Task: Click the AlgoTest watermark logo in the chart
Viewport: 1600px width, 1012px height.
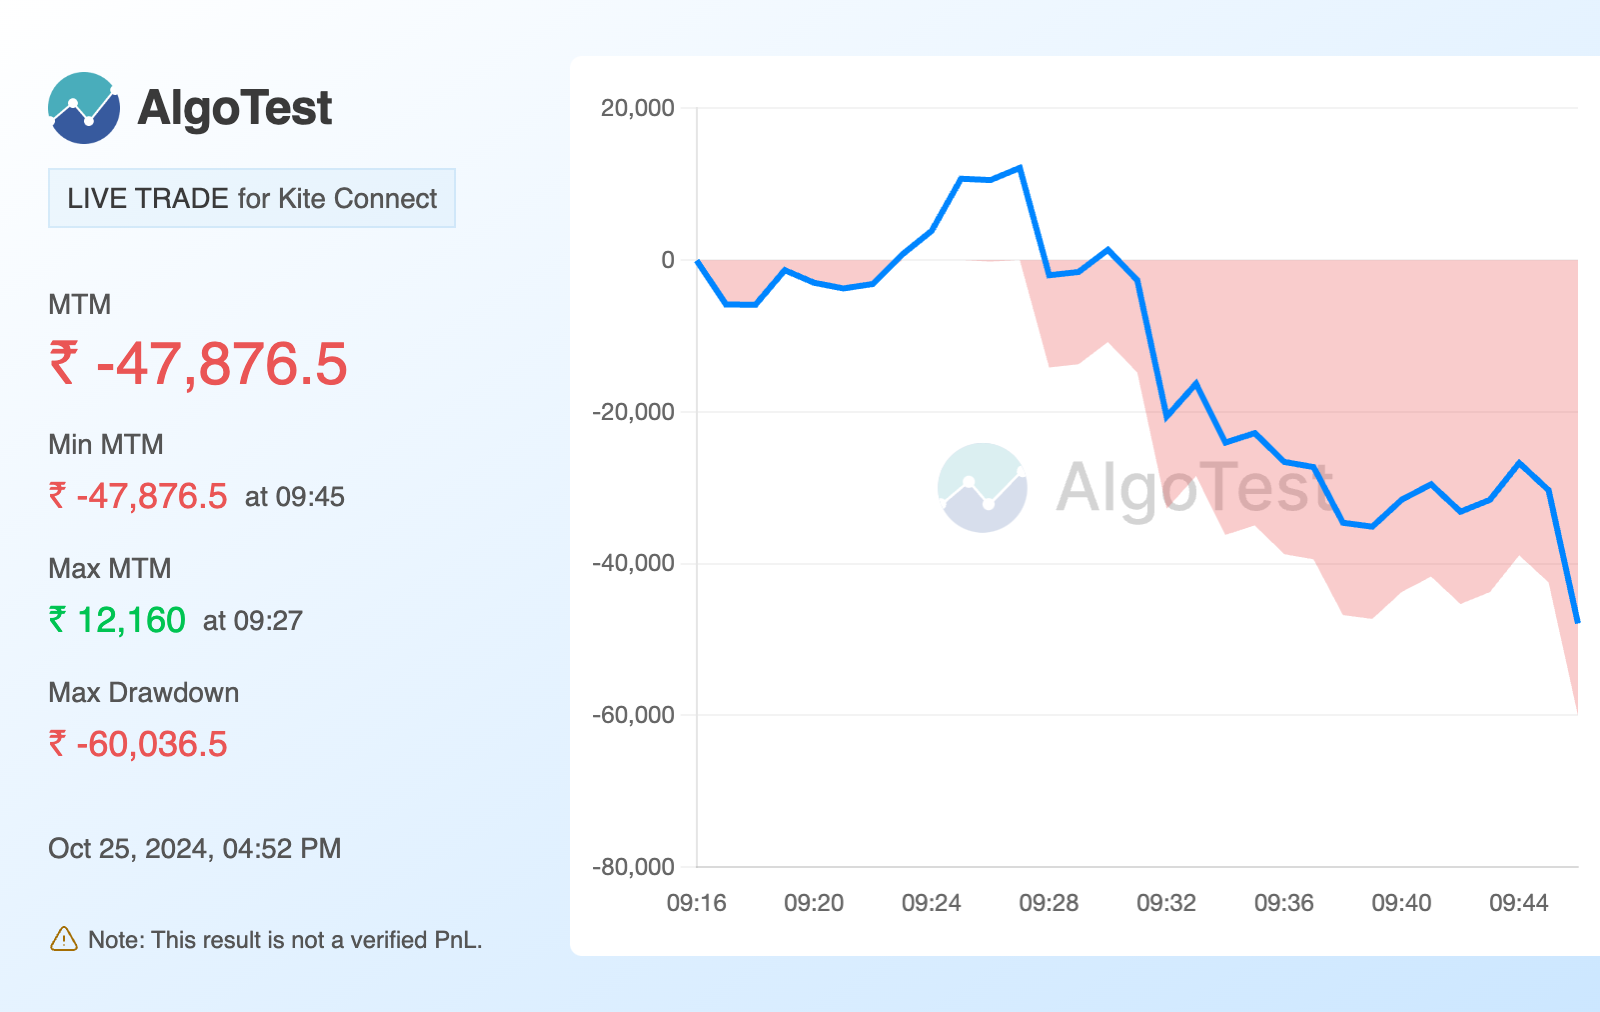Action: pos(982,488)
